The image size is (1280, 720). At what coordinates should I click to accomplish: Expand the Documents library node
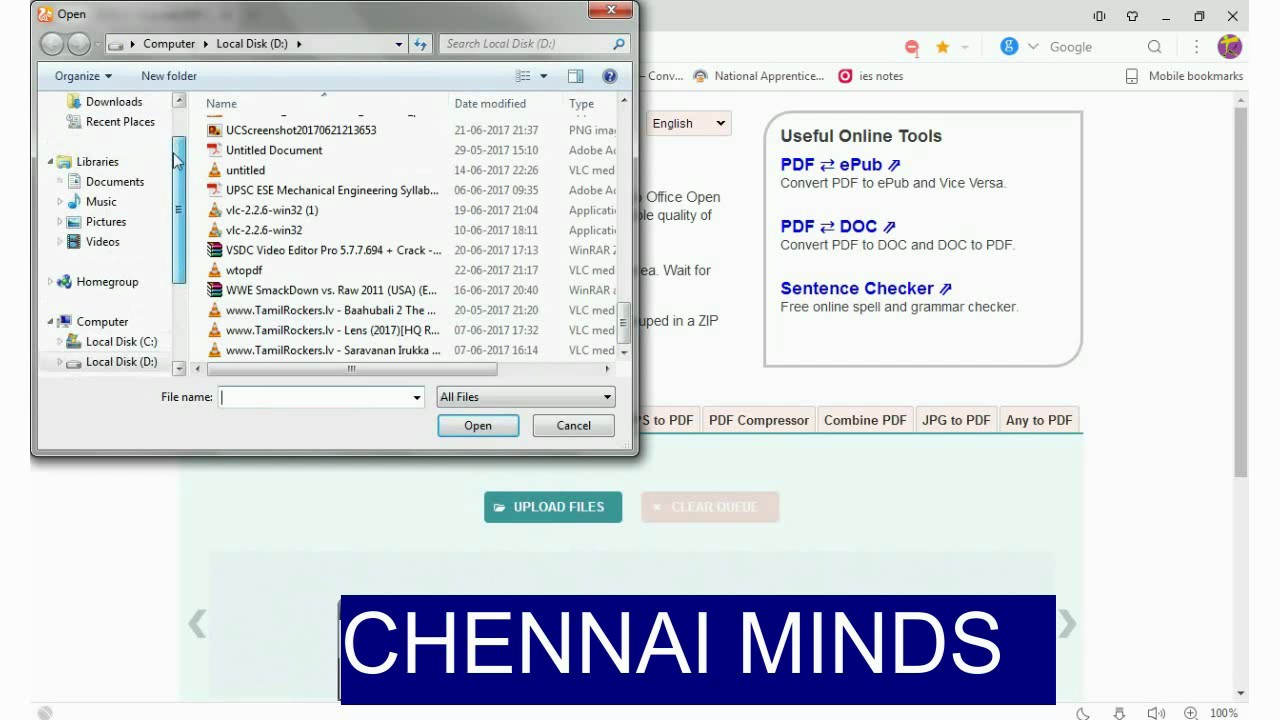60,182
